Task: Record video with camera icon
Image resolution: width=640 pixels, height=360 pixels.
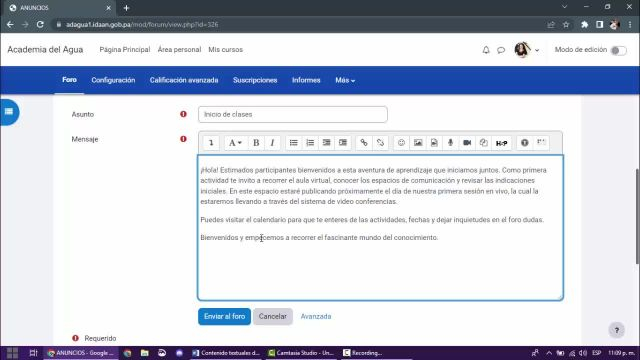Action: click(467, 143)
